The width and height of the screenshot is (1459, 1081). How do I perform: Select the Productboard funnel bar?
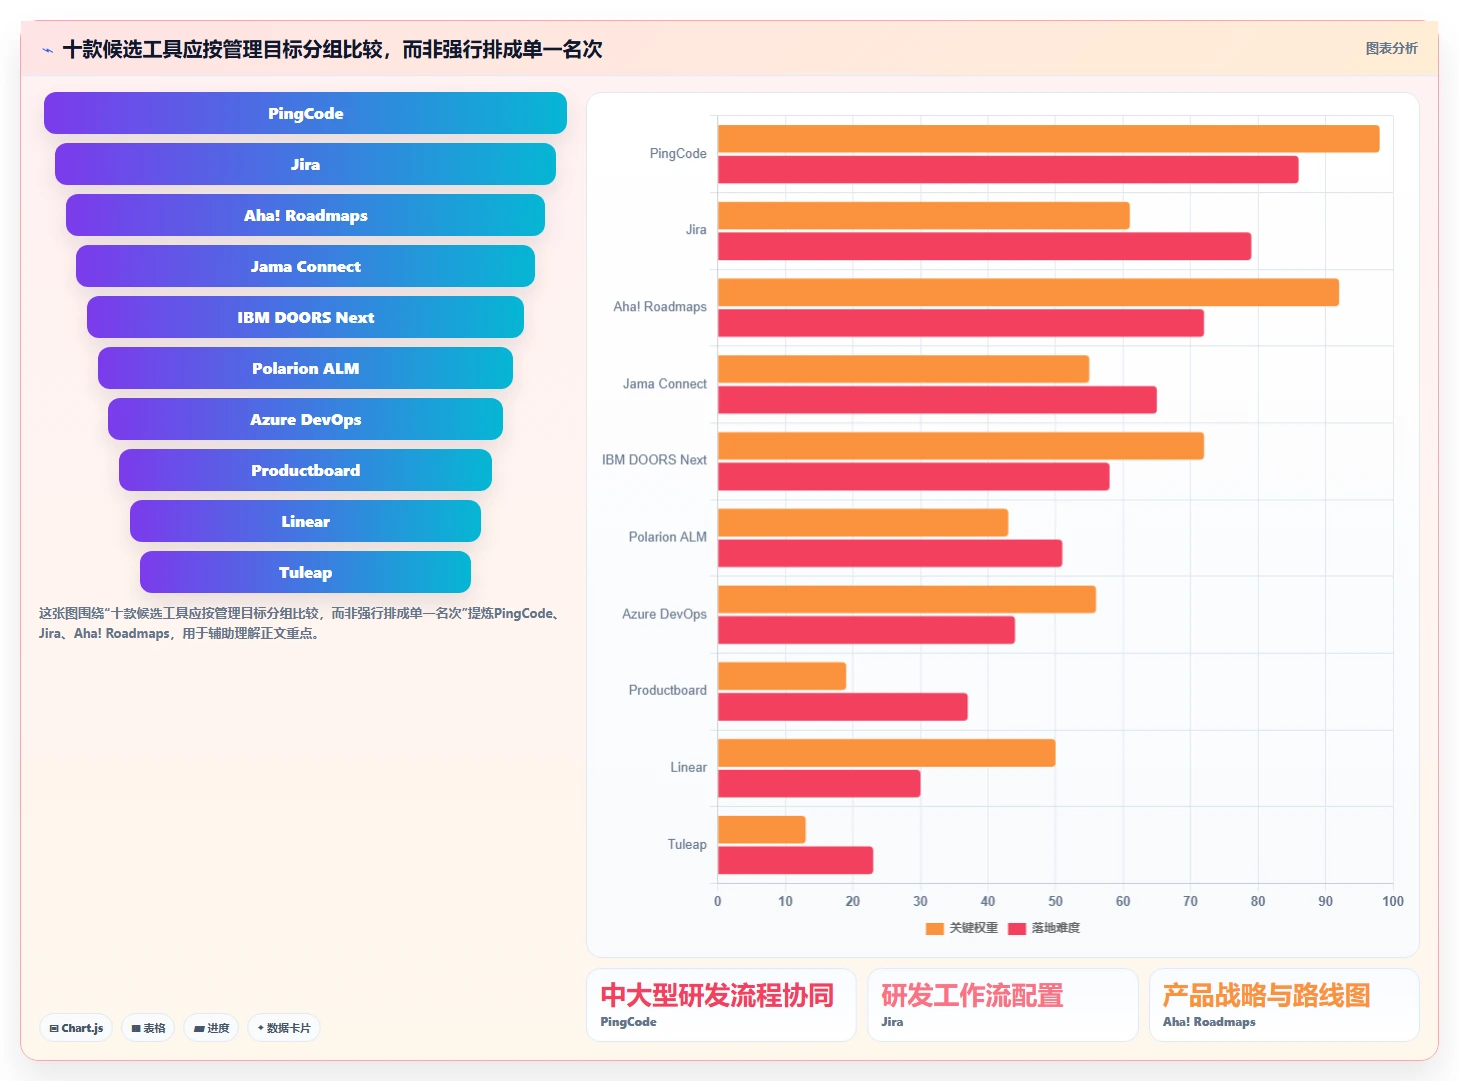coord(305,470)
